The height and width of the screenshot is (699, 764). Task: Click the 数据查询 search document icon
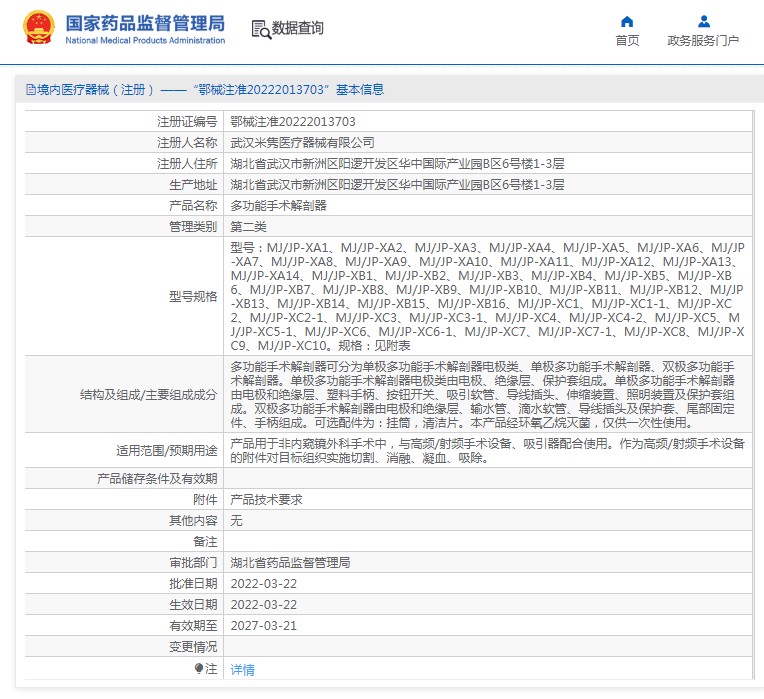point(260,29)
